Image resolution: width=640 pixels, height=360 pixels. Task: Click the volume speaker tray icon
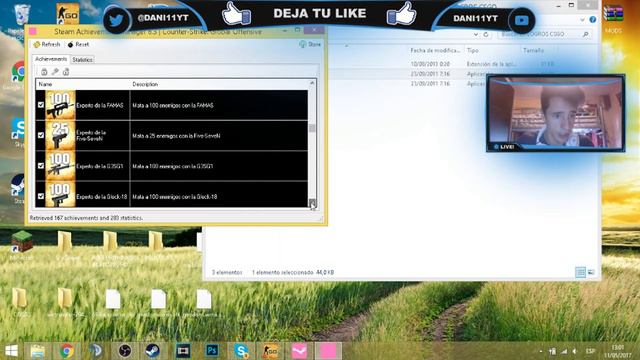click(574, 351)
